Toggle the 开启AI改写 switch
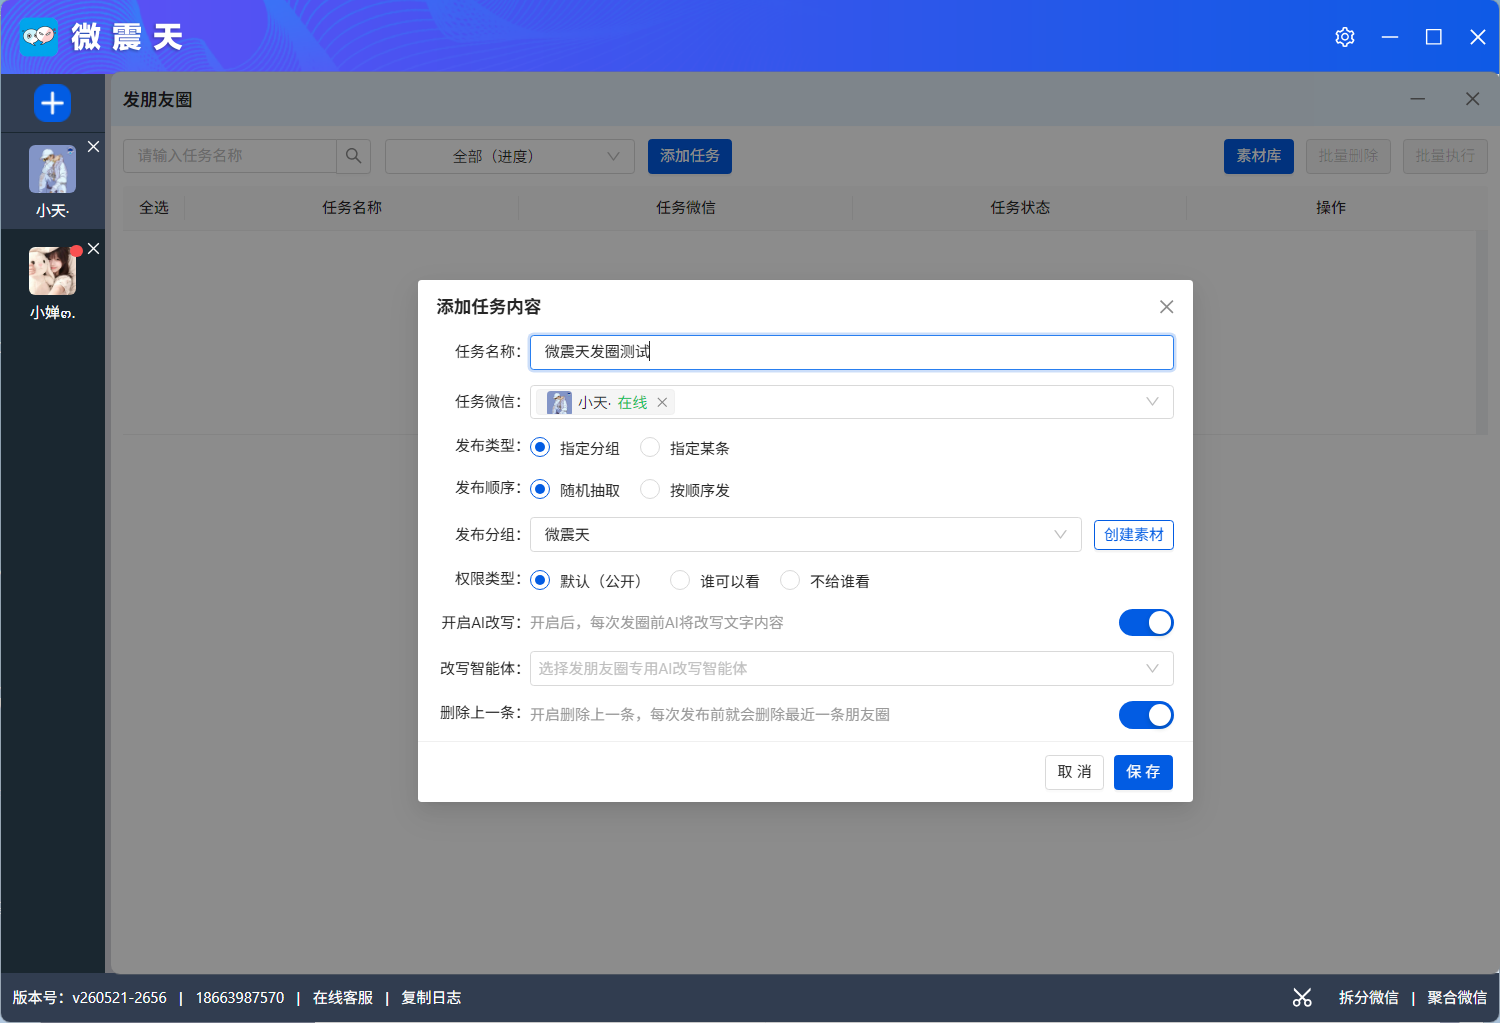1500x1023 pixels. tap(1146, 622)
